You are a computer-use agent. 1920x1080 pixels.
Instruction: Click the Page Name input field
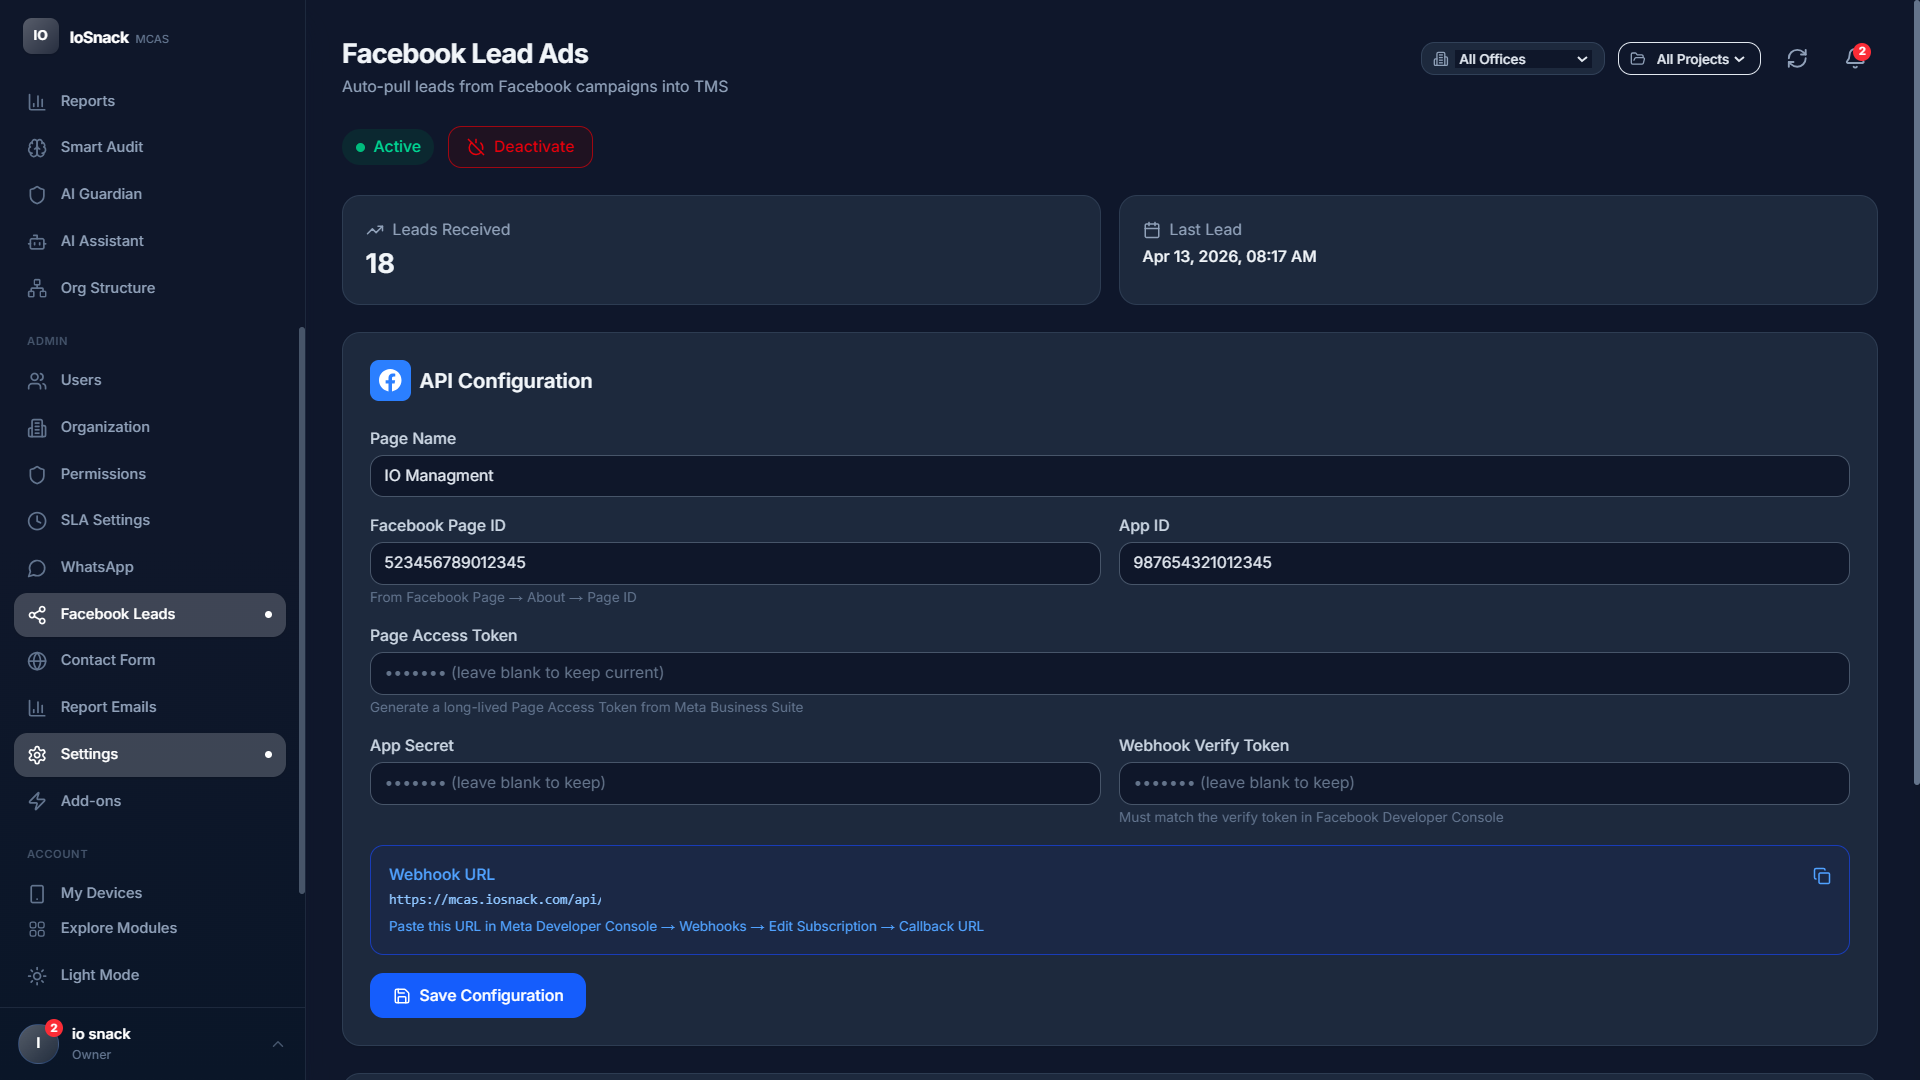point(1109,476)
